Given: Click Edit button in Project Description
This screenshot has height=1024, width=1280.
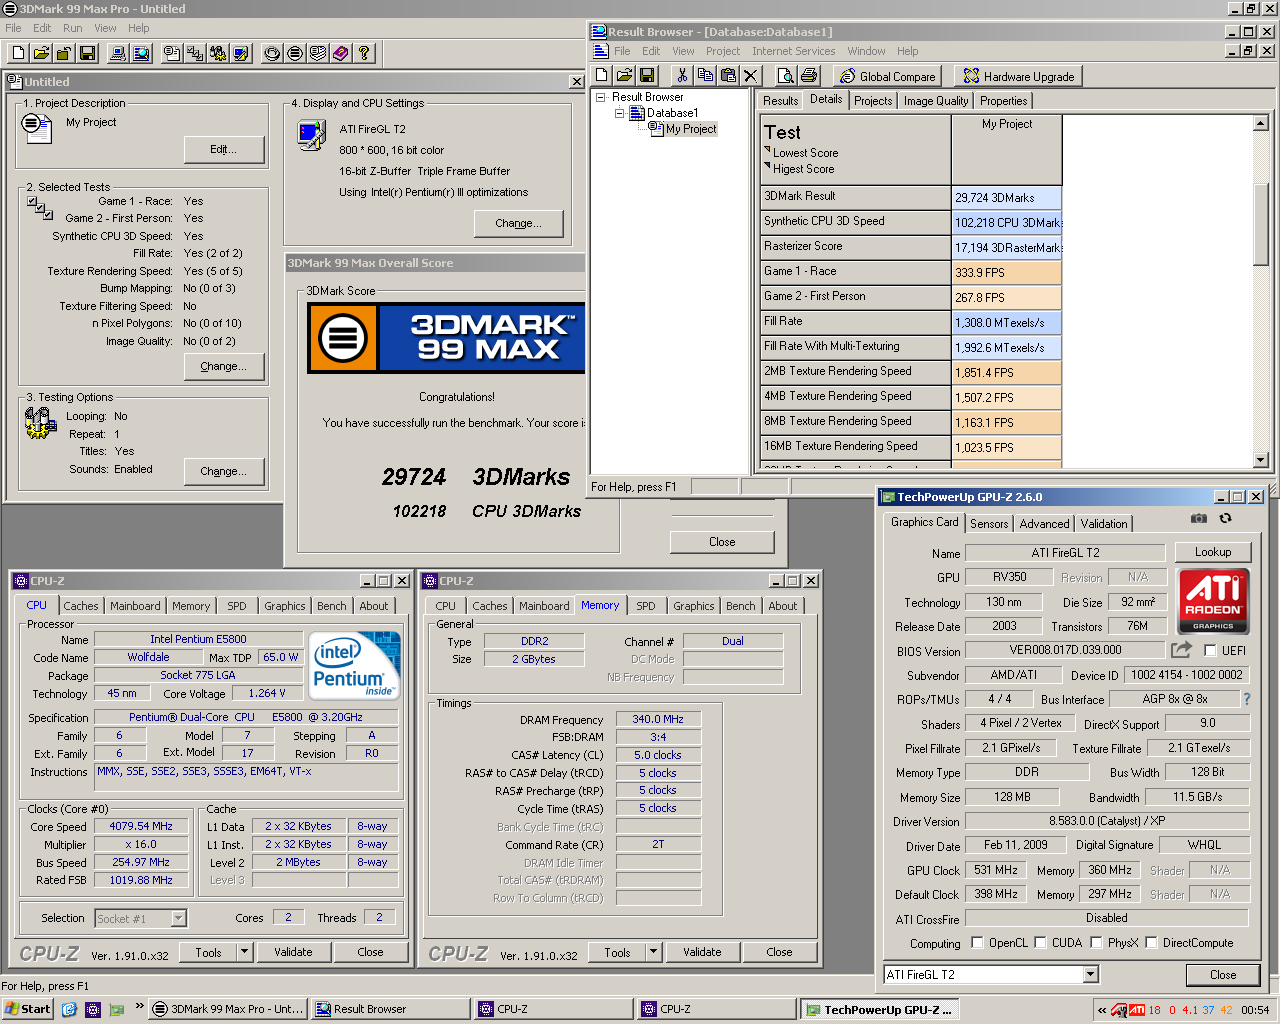Looking at the screenshot, I should [x=224, y=149].
